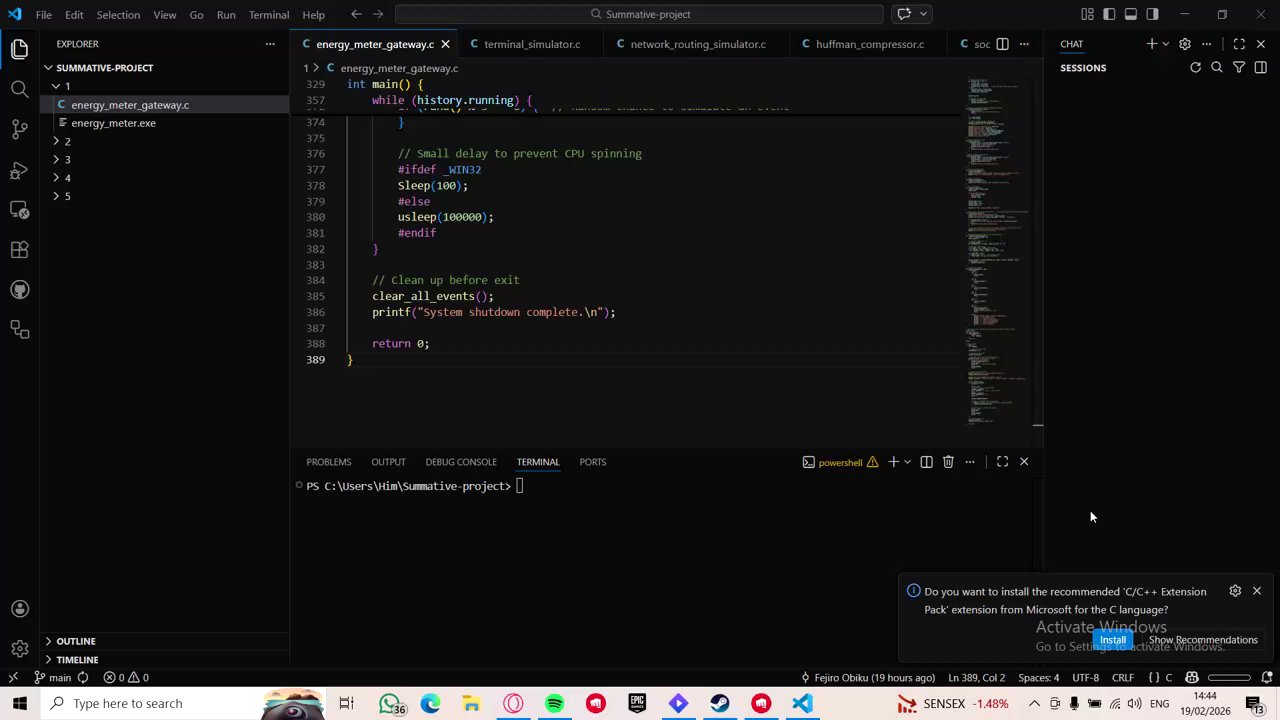The height and width of the screenshot is (720, 1280).
Task: Switch to the terminal_simulator.c tab
Action: tap(532, 44)
